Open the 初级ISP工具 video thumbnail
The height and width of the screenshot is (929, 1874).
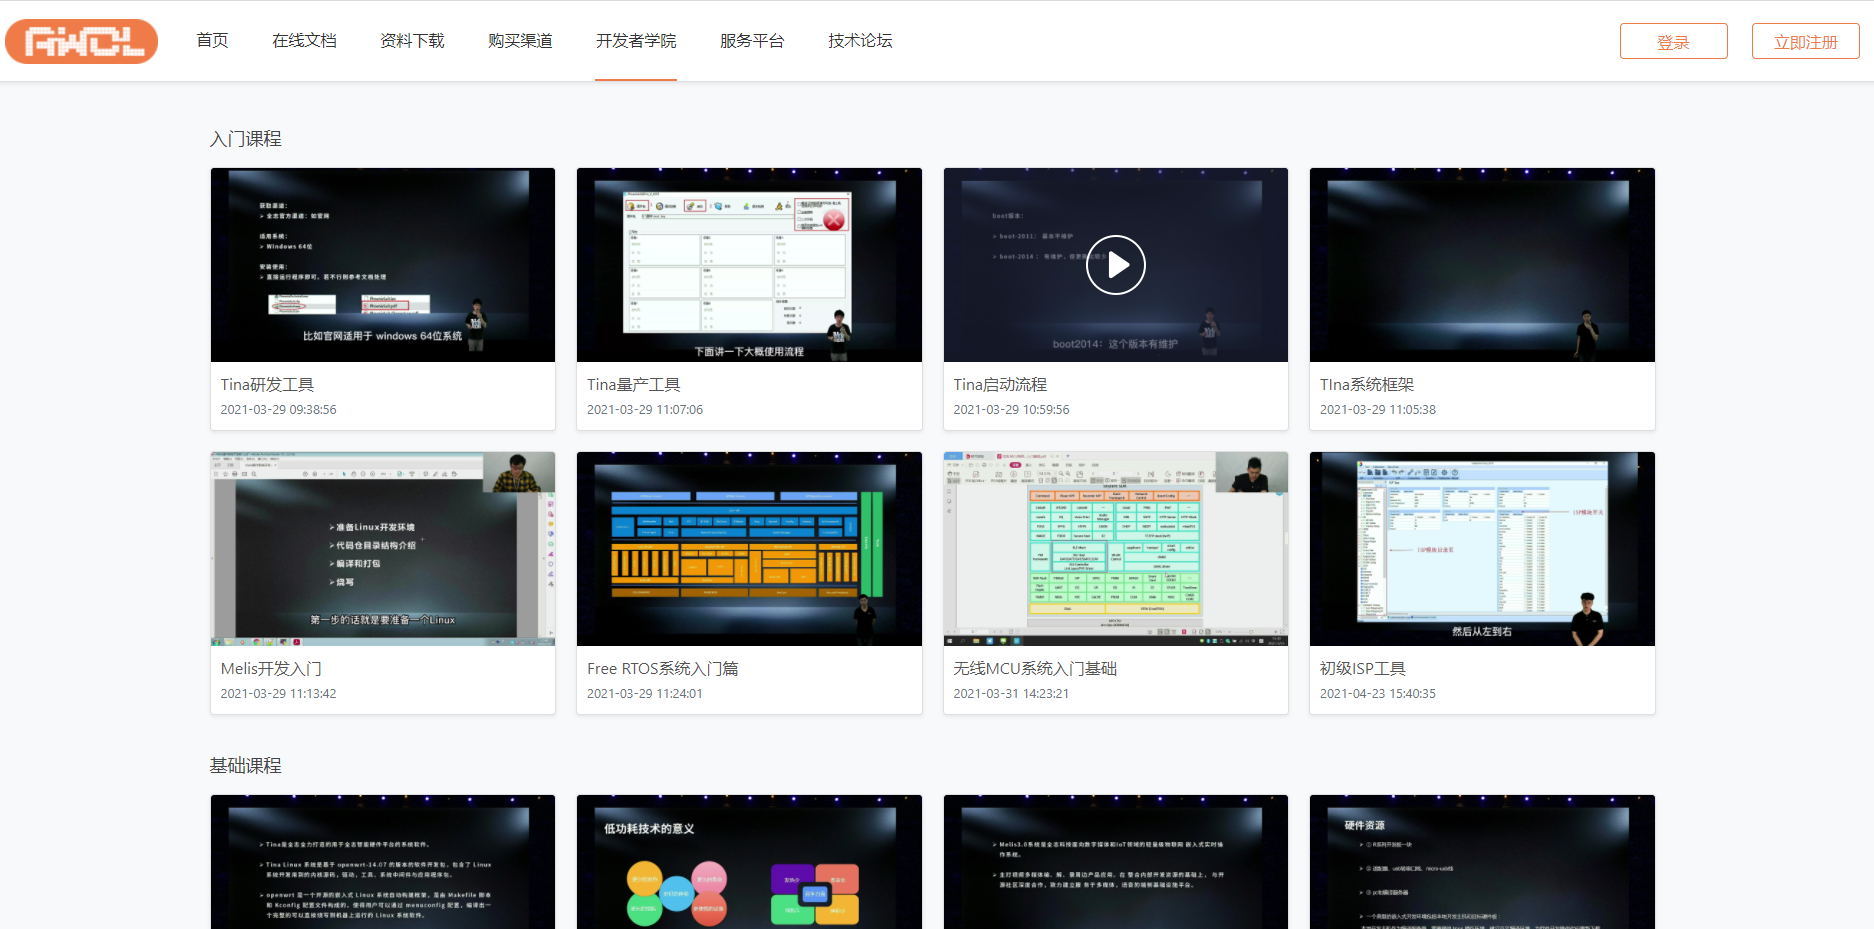pyautogui.click(x=1482, y=549)
